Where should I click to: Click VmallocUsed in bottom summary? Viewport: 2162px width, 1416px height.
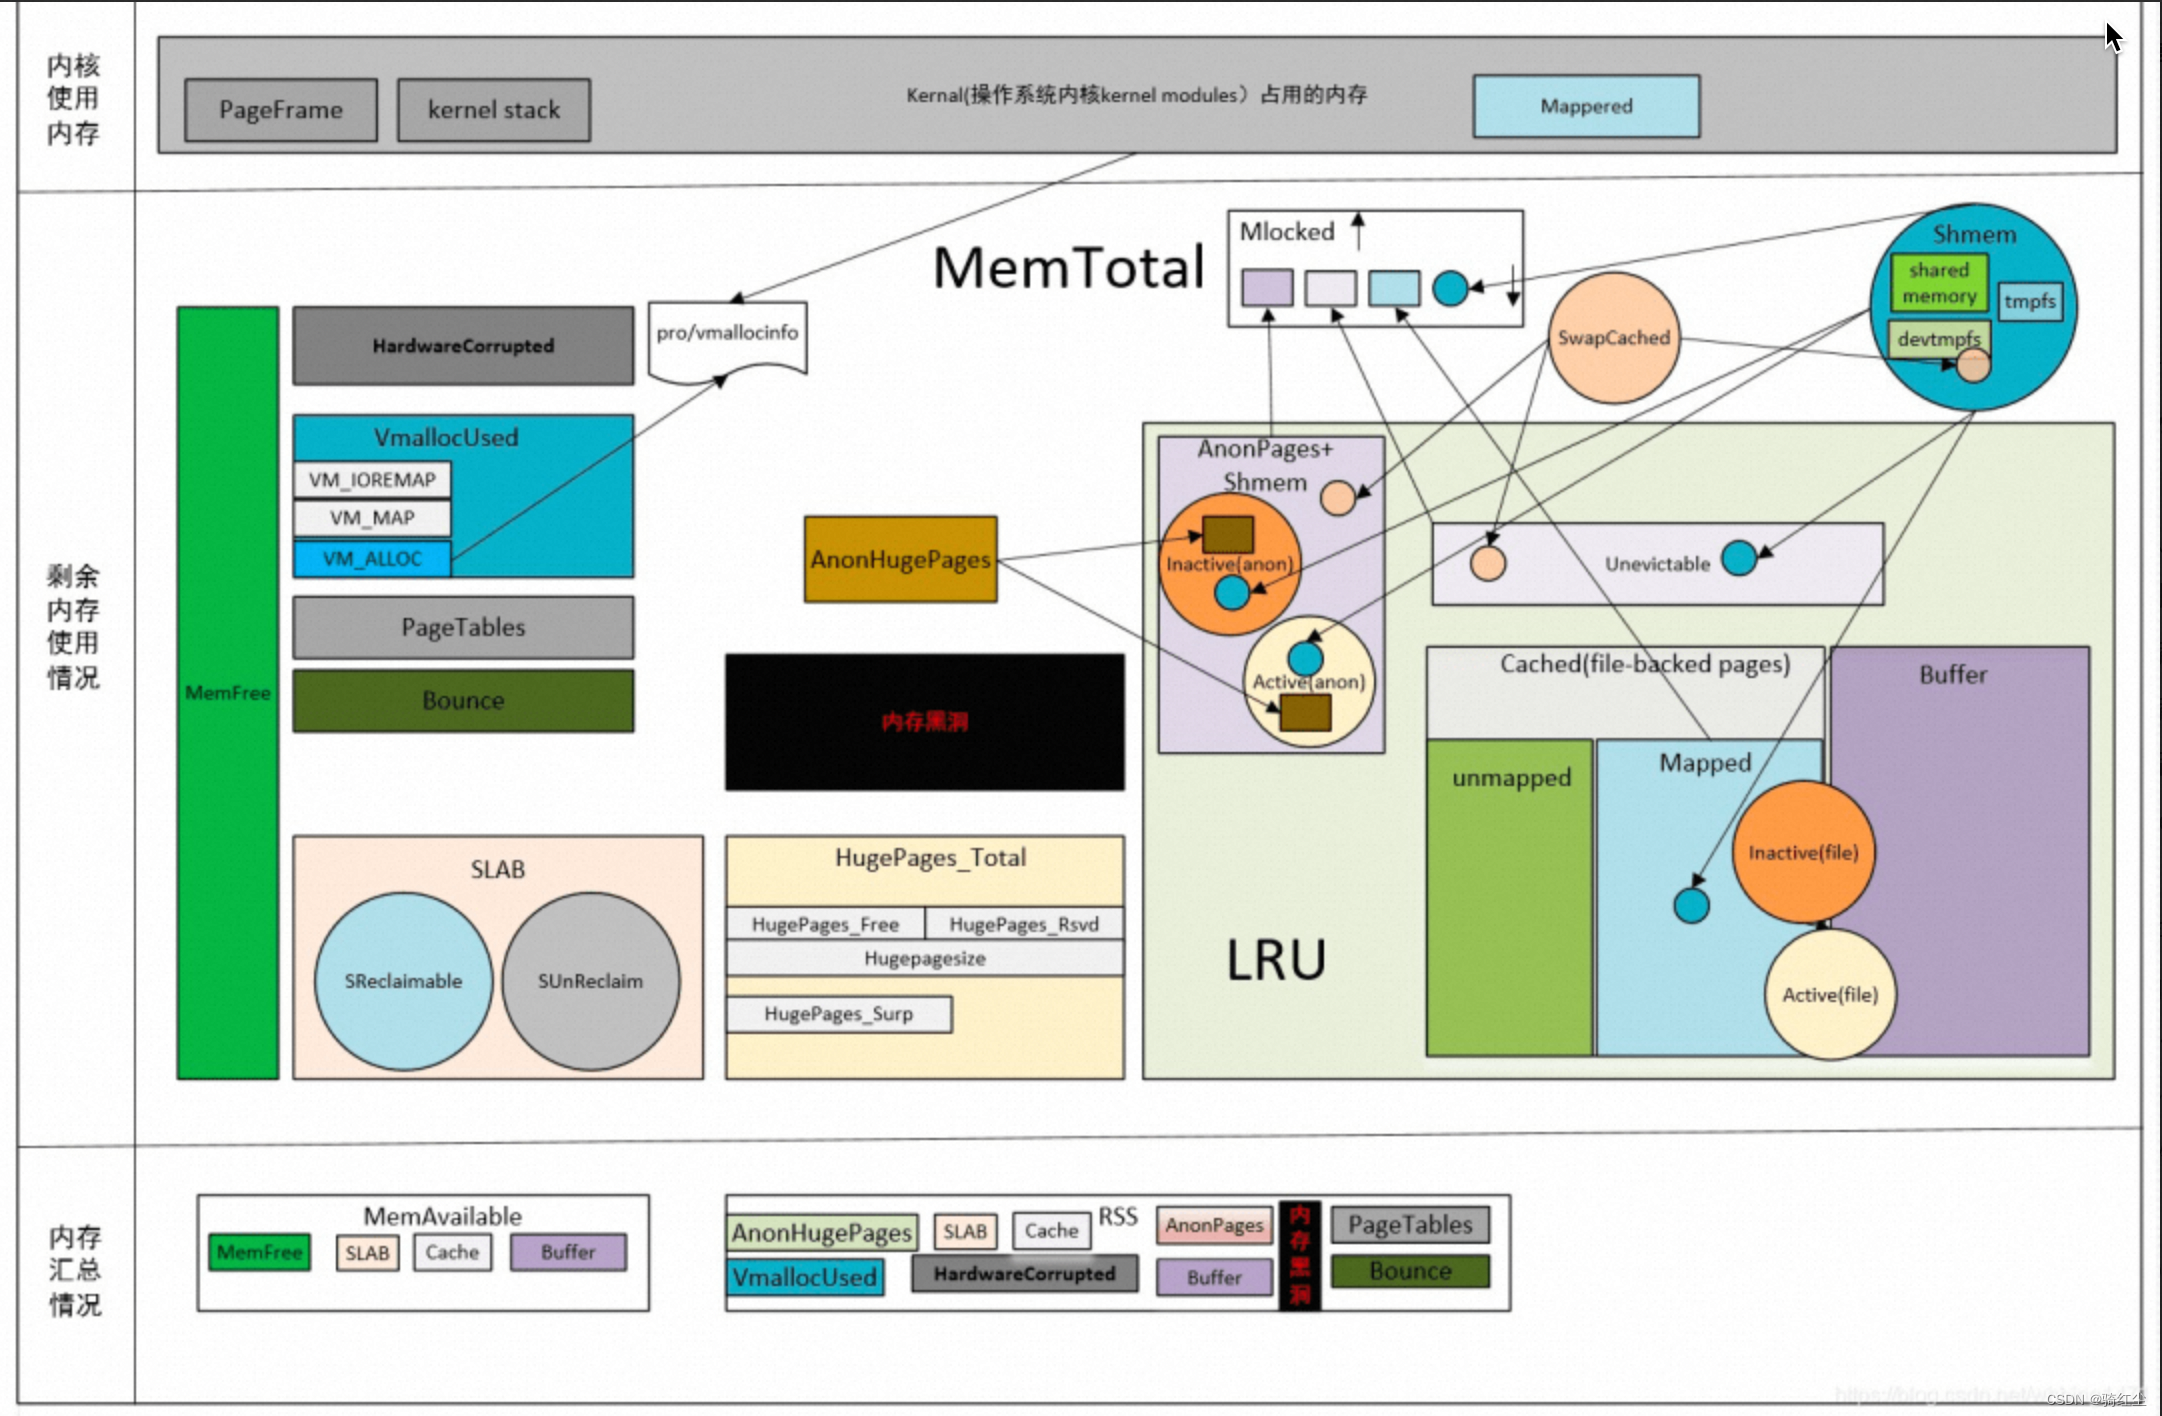[805, 1277]
